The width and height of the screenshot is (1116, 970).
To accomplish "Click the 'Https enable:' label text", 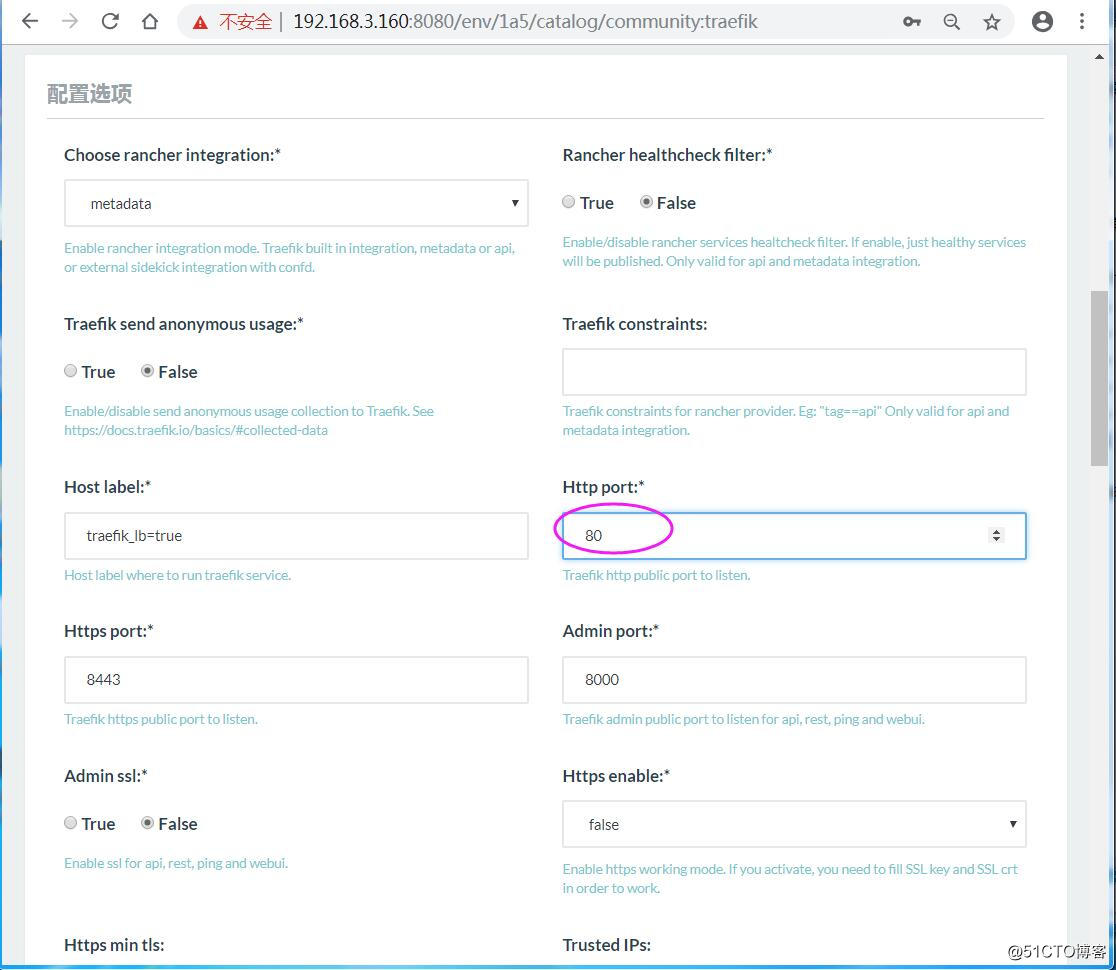I will [616, 776].
